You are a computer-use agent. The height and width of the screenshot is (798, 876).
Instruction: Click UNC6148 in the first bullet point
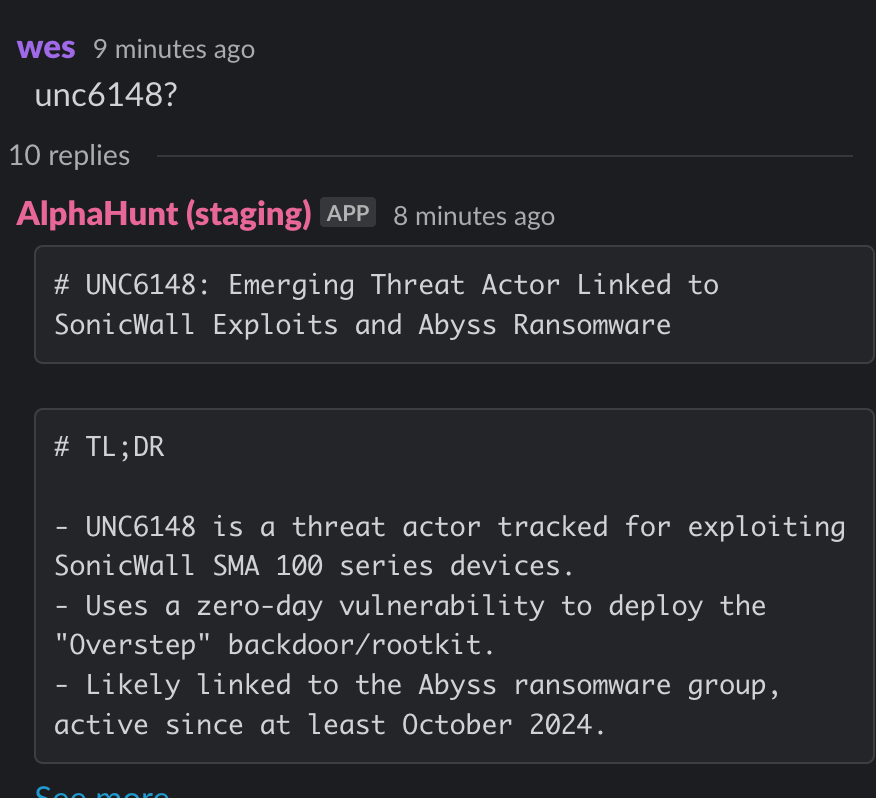(x=140, y=525)
